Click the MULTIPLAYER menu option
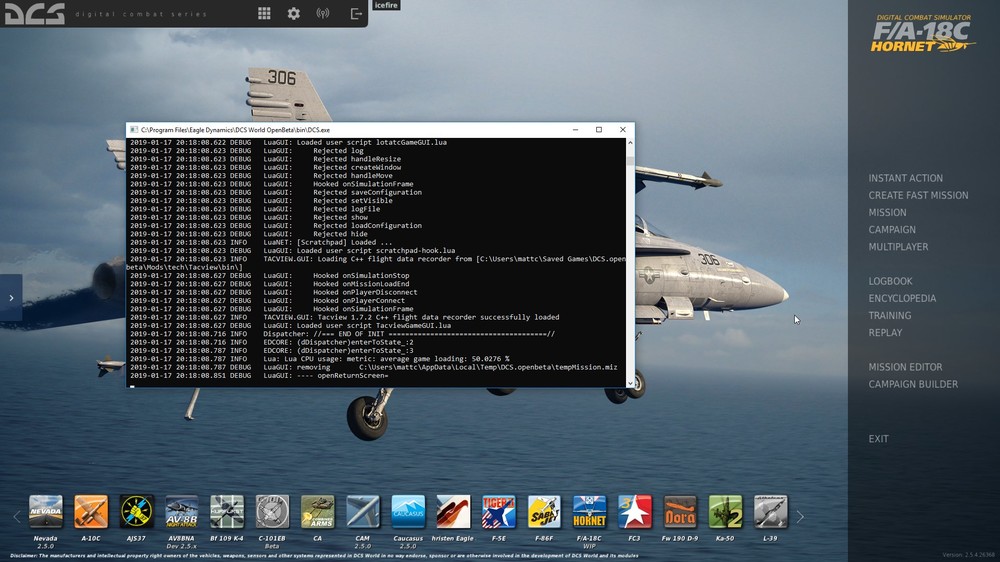 point(898,246)
